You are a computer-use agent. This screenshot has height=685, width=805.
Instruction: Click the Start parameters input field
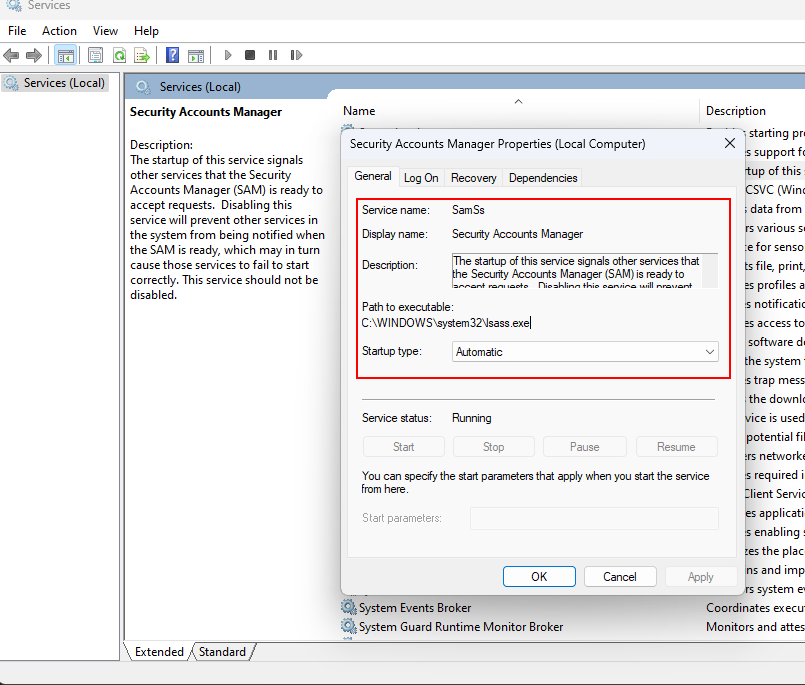[594, 518]
